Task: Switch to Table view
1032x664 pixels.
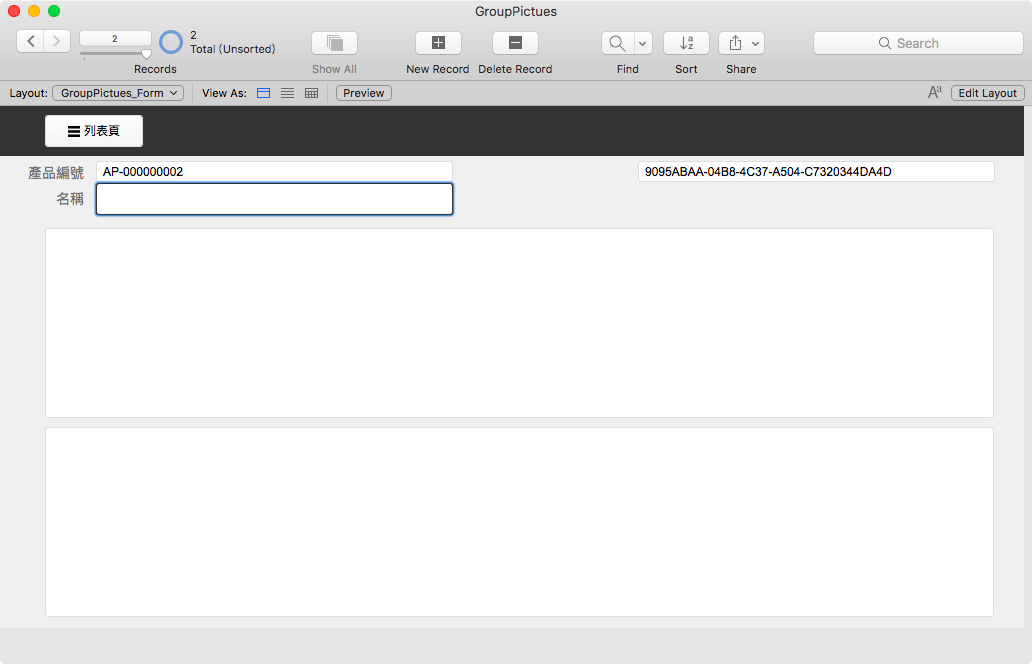Action: [x=311, y=93]
